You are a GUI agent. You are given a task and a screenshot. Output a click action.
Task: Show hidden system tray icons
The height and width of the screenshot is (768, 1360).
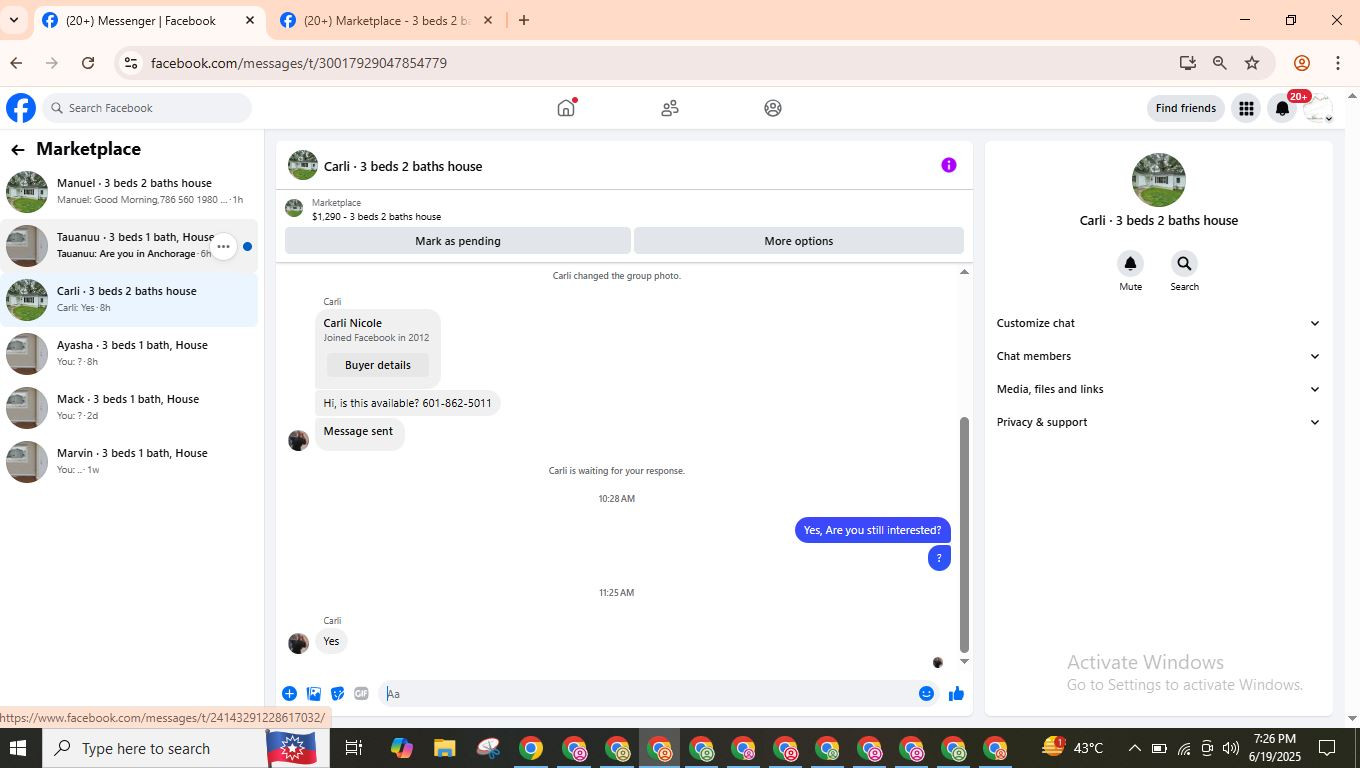point(1134,748)
